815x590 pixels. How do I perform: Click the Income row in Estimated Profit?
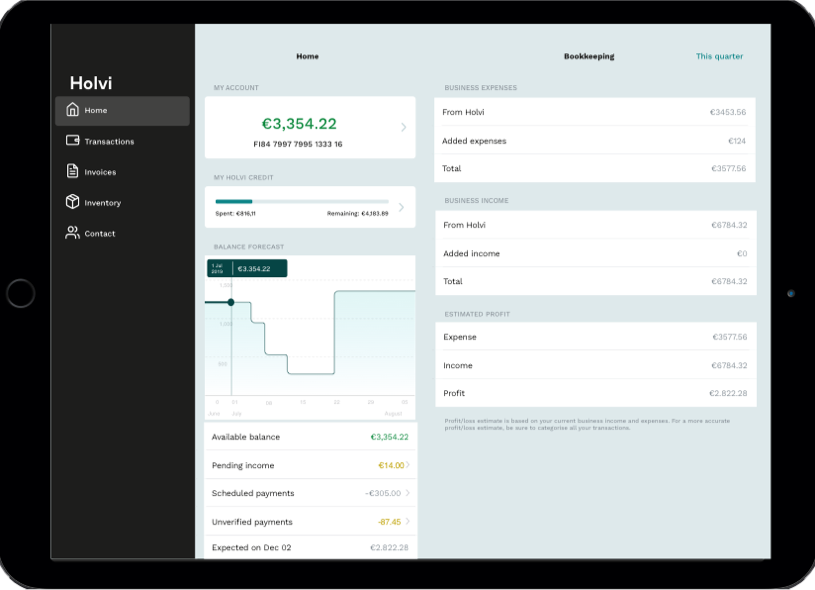[x=596, y=365]
